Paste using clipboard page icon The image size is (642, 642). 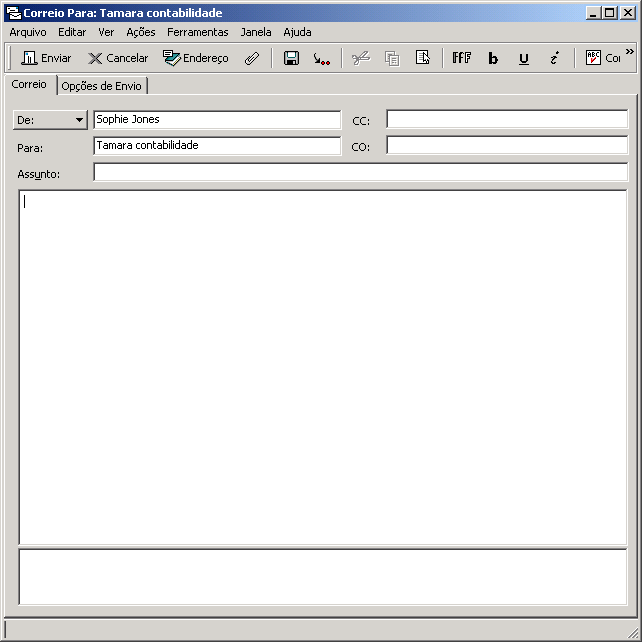coord(423,58)
